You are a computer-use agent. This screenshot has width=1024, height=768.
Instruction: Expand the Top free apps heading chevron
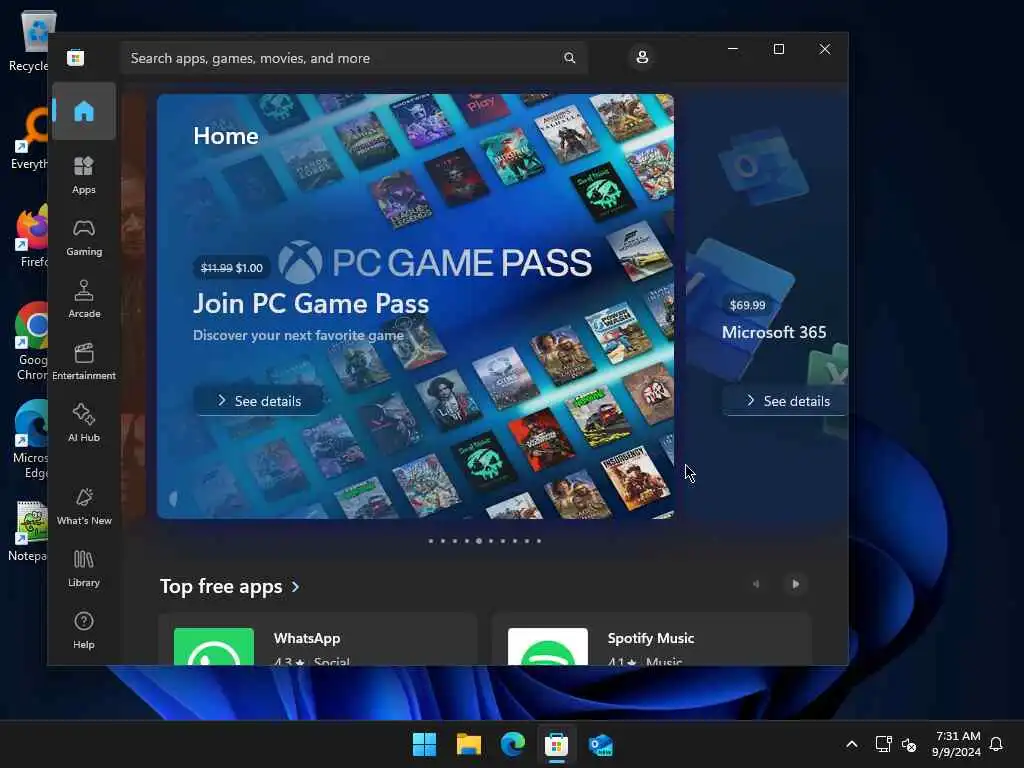point(296,586)
